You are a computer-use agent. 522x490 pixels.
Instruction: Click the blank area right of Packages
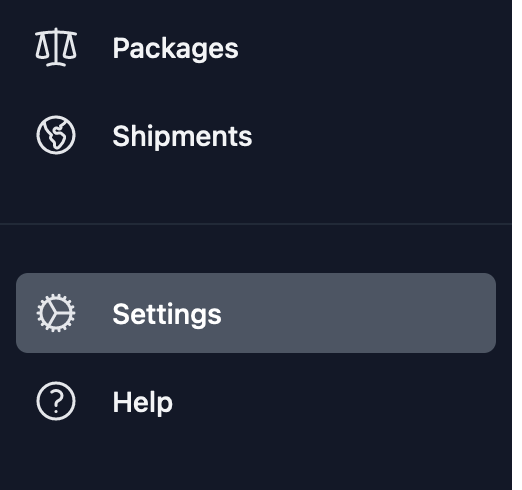[368, 48]
